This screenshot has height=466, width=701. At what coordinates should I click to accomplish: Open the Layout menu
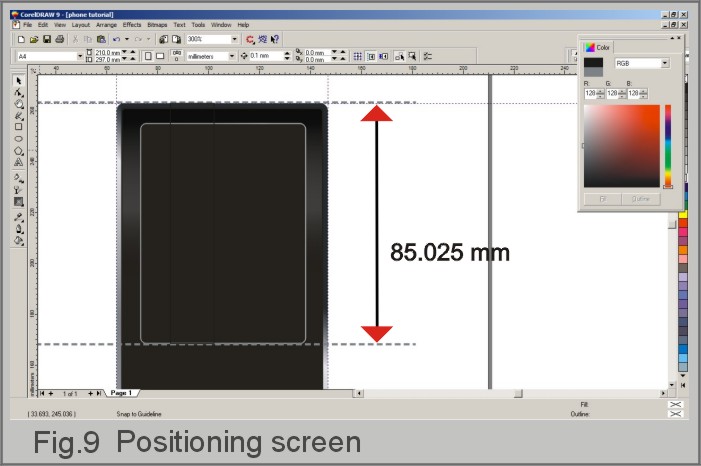point(81,25)
